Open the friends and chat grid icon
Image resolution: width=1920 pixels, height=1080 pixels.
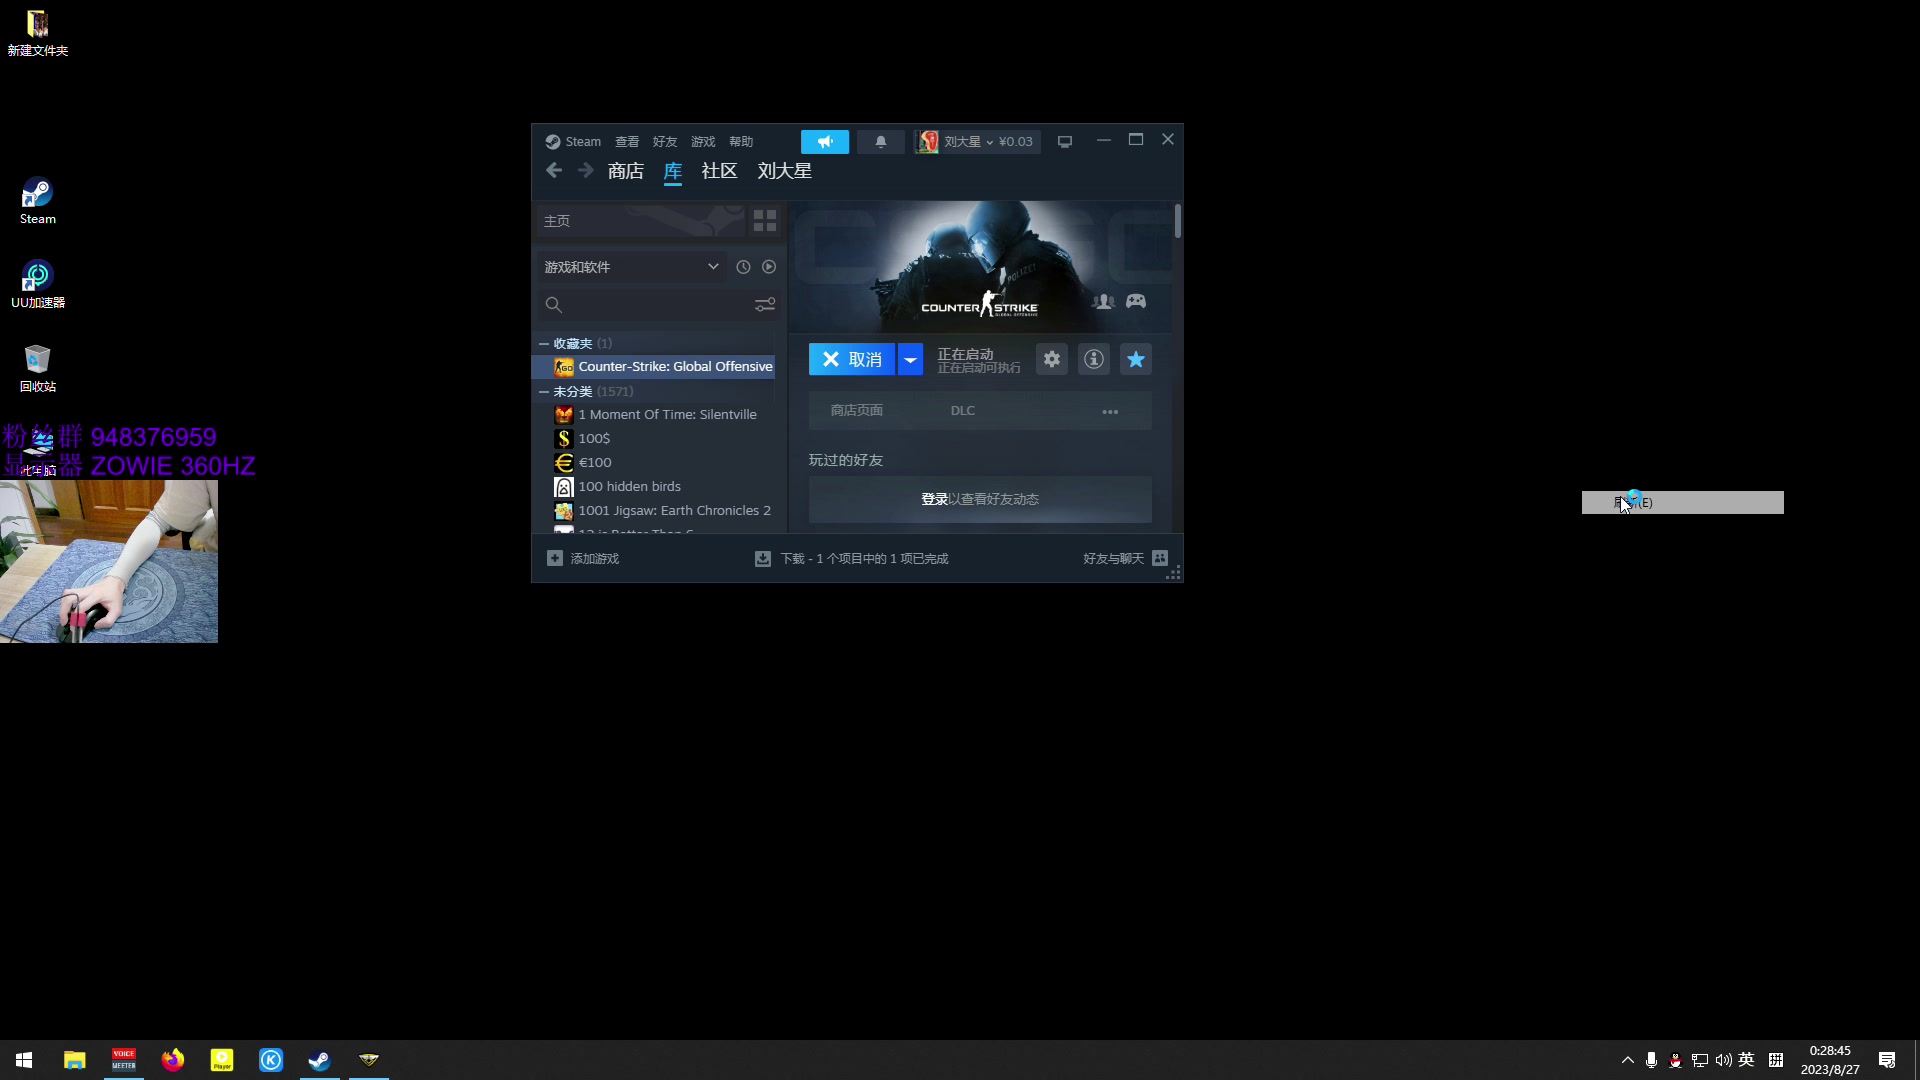tap(1160, 558)
